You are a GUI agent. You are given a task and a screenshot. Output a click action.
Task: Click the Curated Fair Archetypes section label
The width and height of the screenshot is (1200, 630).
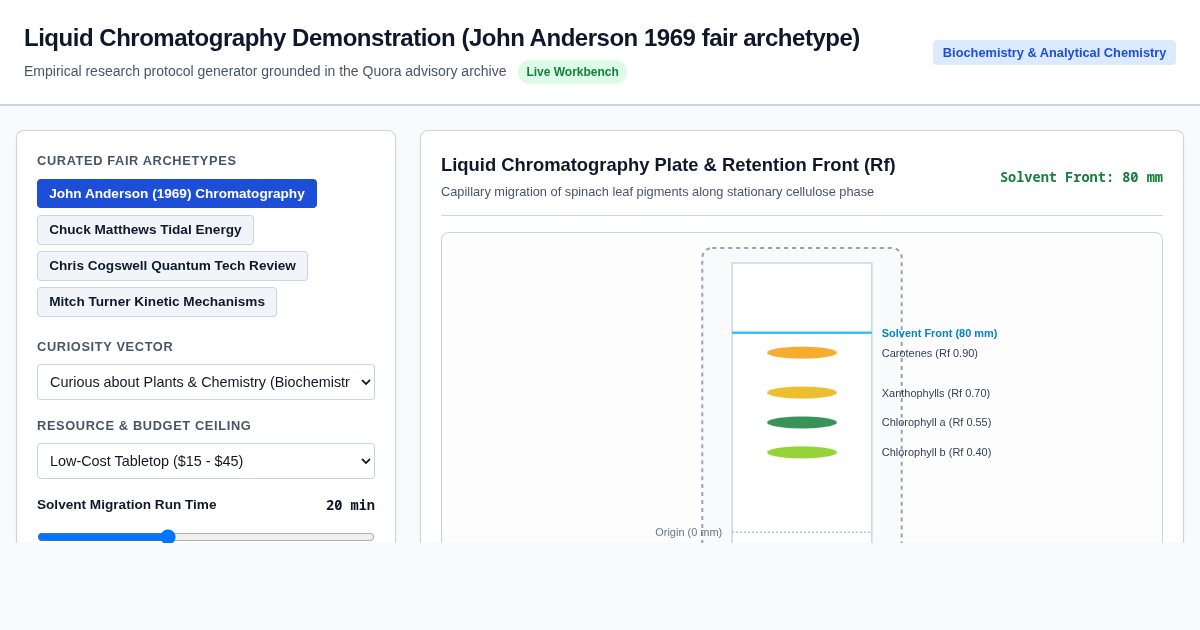pos(137,161)
